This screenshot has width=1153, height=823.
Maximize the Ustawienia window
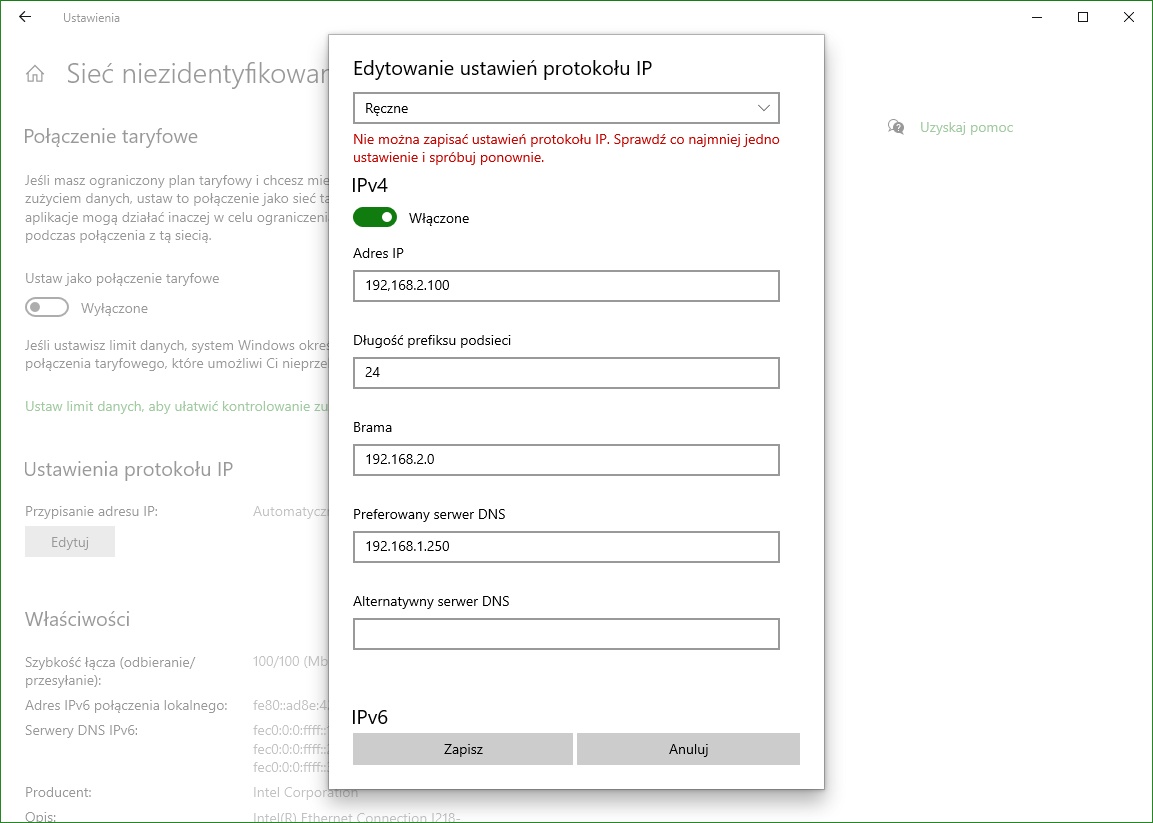point(1083,18)
